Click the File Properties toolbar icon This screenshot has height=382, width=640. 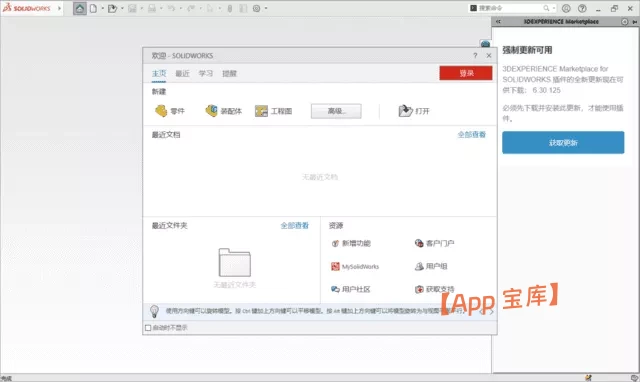[x=243, y=8]
